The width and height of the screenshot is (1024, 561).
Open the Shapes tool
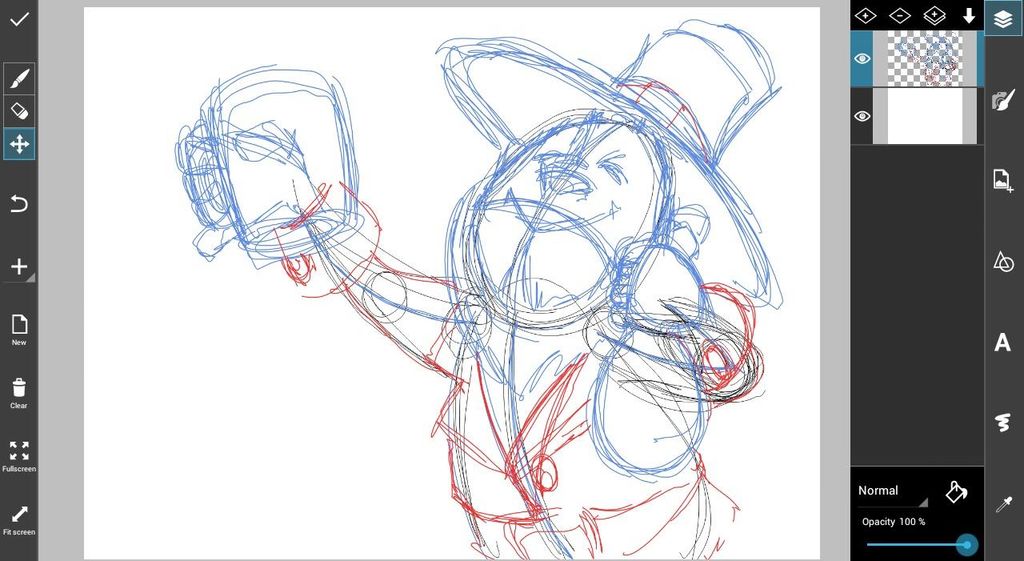[1003, 261]
